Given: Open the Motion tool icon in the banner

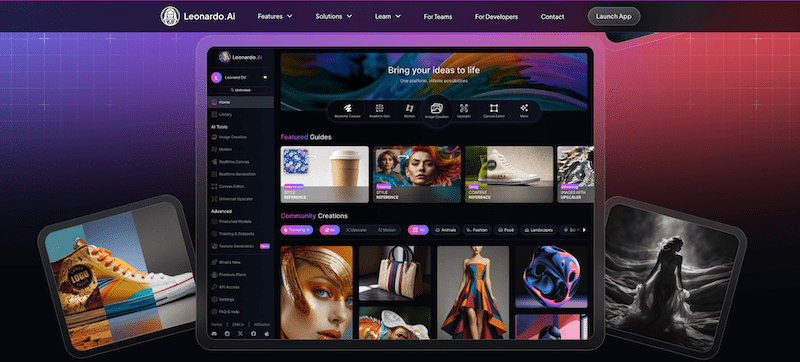Looking at the screenshot, I should coord(409,108).
